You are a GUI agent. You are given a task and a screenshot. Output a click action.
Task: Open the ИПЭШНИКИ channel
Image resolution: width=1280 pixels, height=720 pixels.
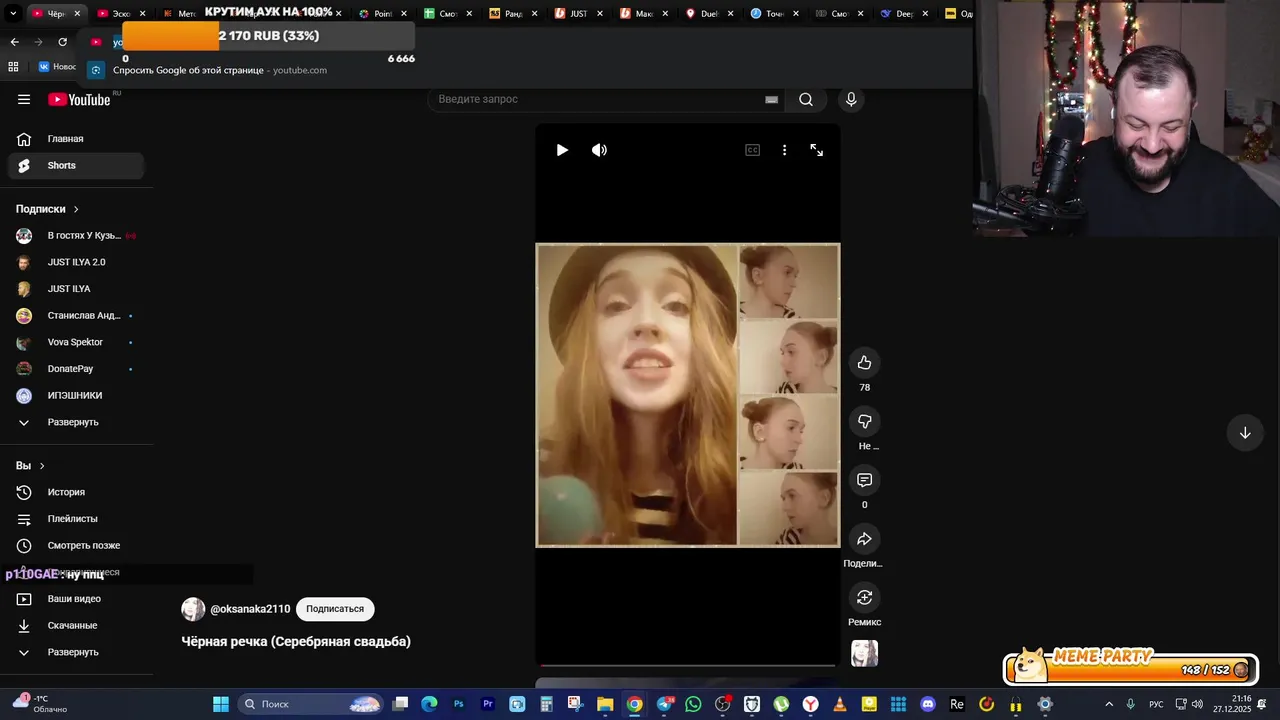76,395
